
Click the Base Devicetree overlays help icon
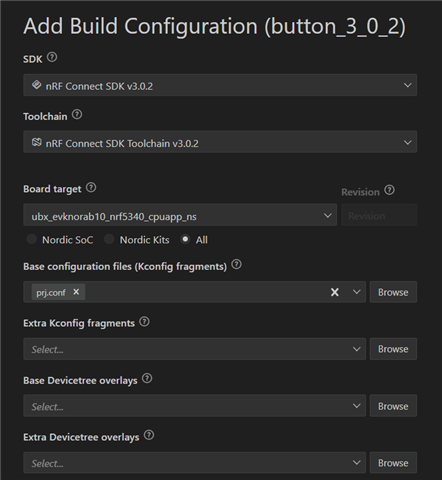(147, 379)
